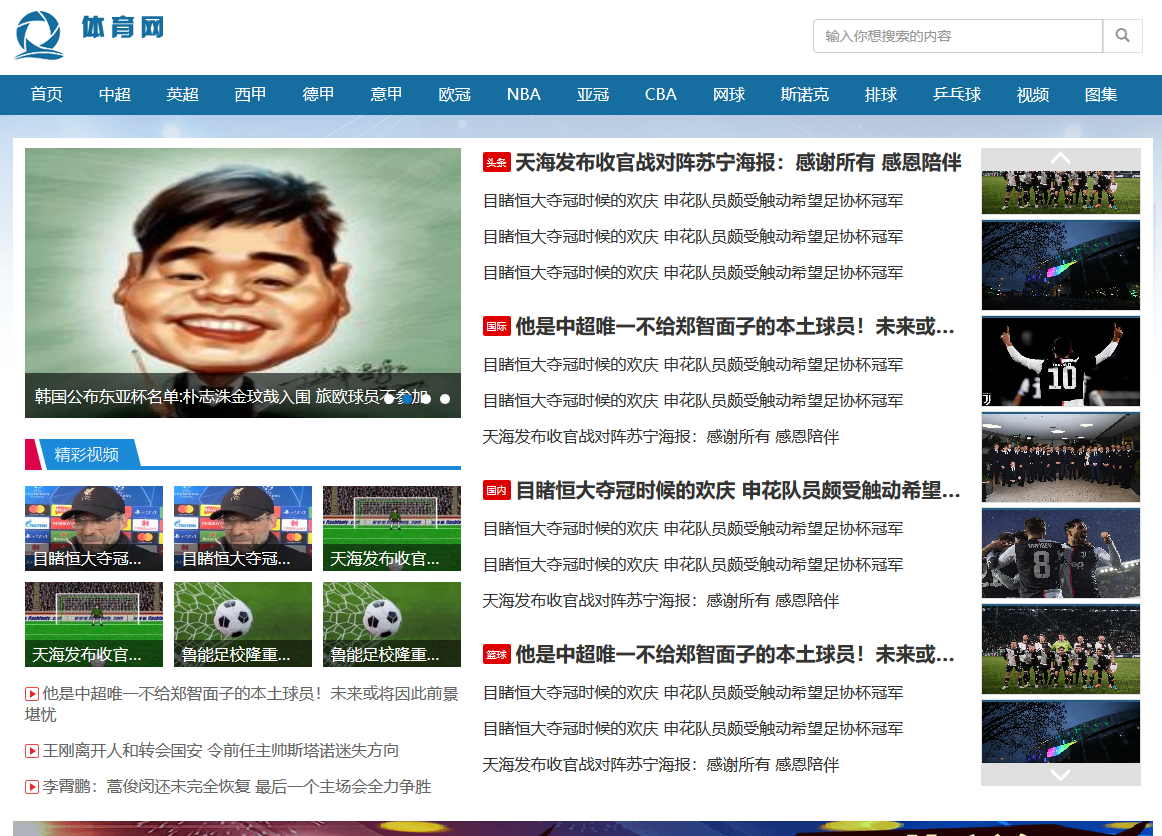Viewport: 1162px width, 836px height.
Task: Click the red 国内 tag badge
Action: pos(497,490)
